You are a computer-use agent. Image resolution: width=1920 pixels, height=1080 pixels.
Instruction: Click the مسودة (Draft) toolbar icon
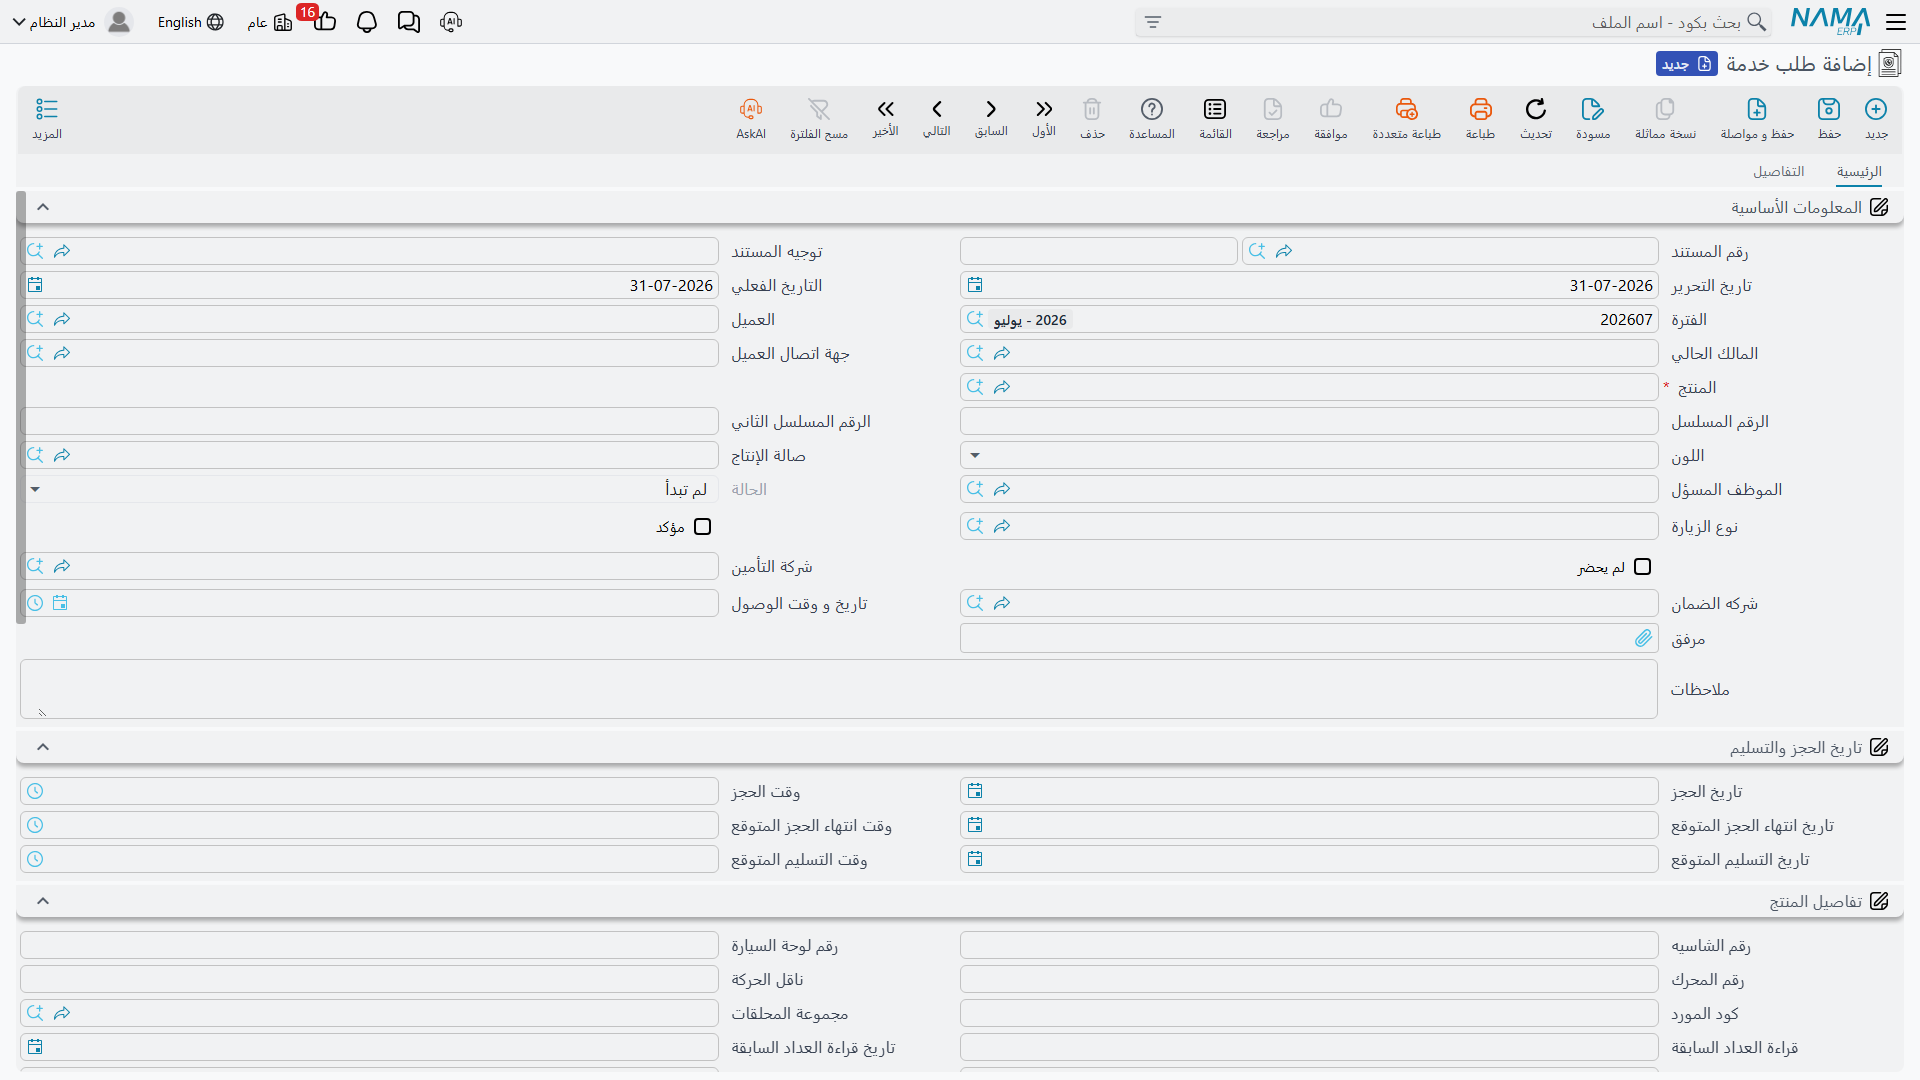pyautogui.click(x=1593, y=109)
